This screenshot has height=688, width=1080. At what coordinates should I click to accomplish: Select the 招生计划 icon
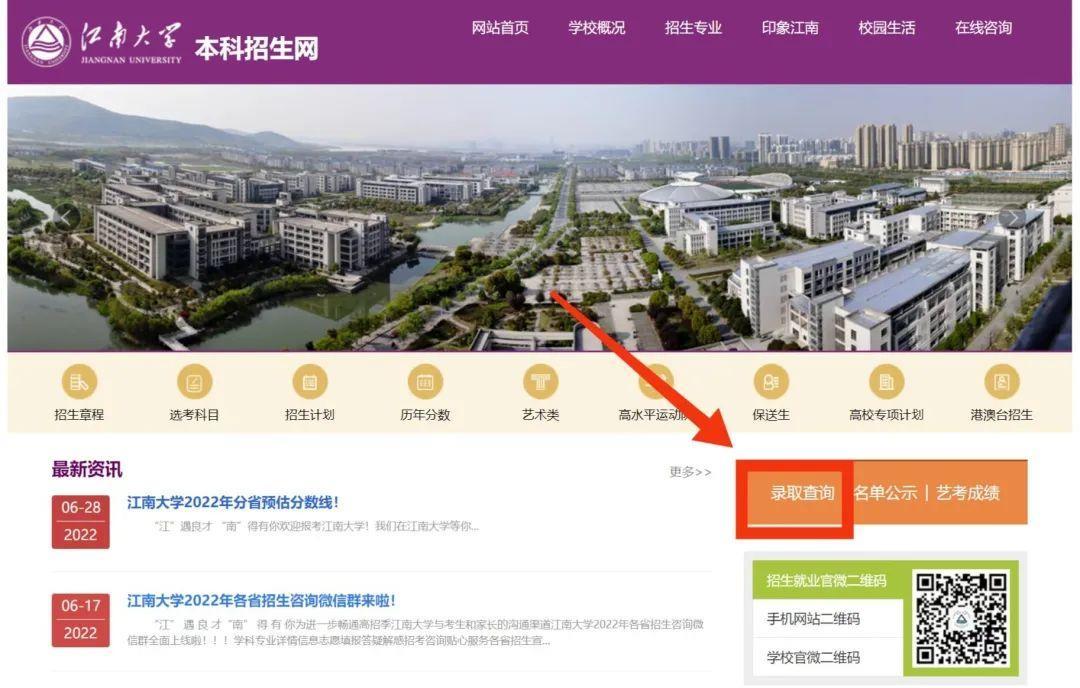point(310,382)
